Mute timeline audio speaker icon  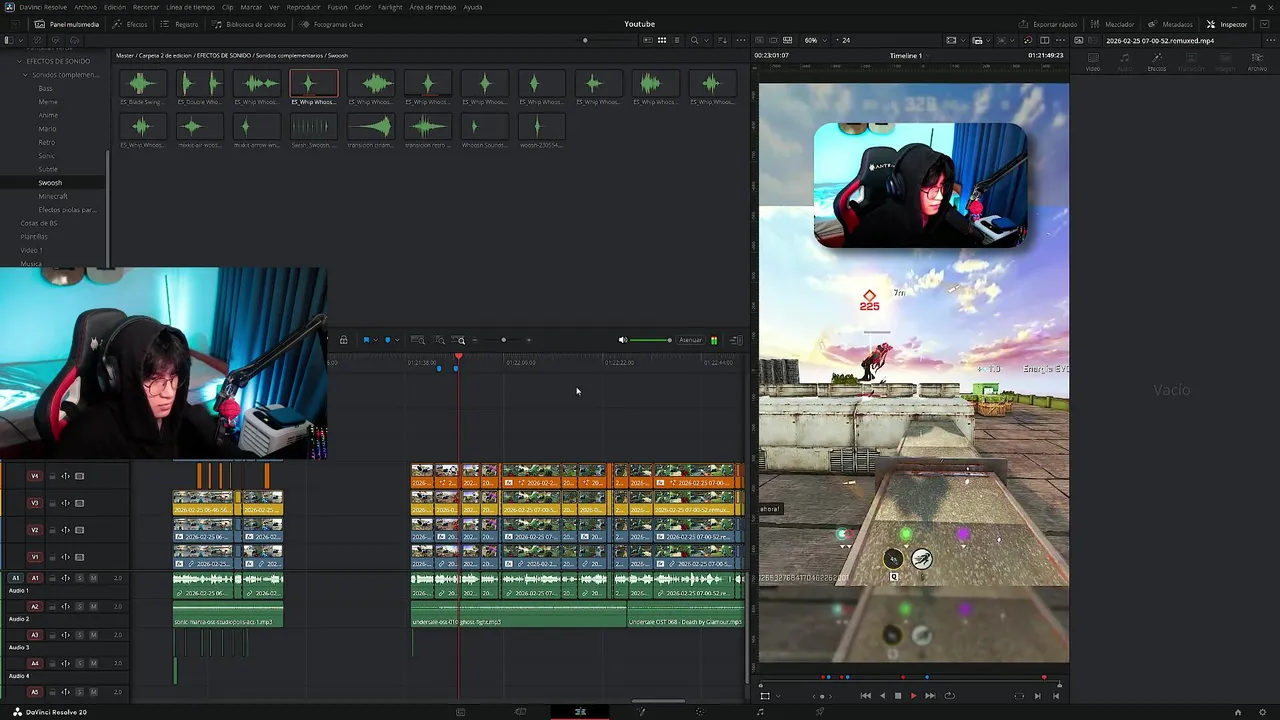pos(622,340)
